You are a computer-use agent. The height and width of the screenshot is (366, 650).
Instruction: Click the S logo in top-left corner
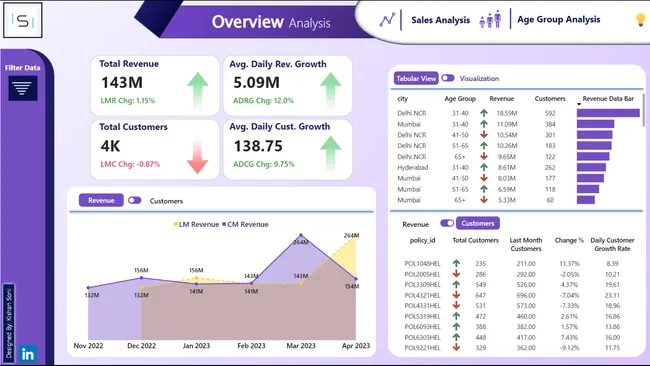pyautogui.click(x=23, y=20)
